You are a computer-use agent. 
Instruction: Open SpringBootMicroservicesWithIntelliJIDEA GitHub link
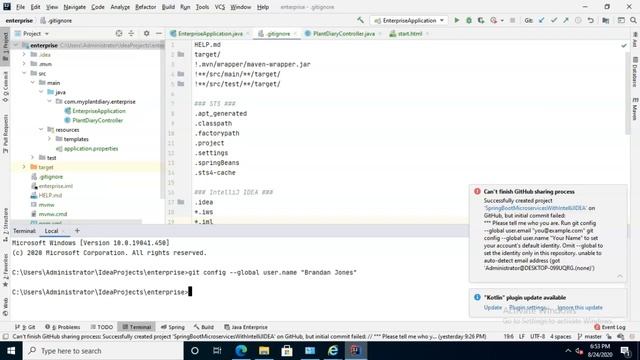point(535,208)
